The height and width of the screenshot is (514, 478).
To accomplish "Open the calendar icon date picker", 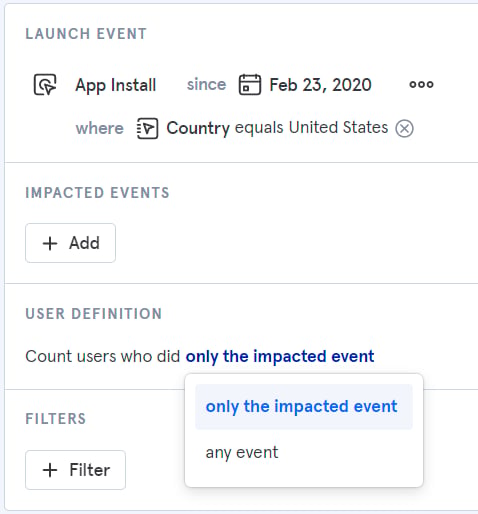I will 250,85.
